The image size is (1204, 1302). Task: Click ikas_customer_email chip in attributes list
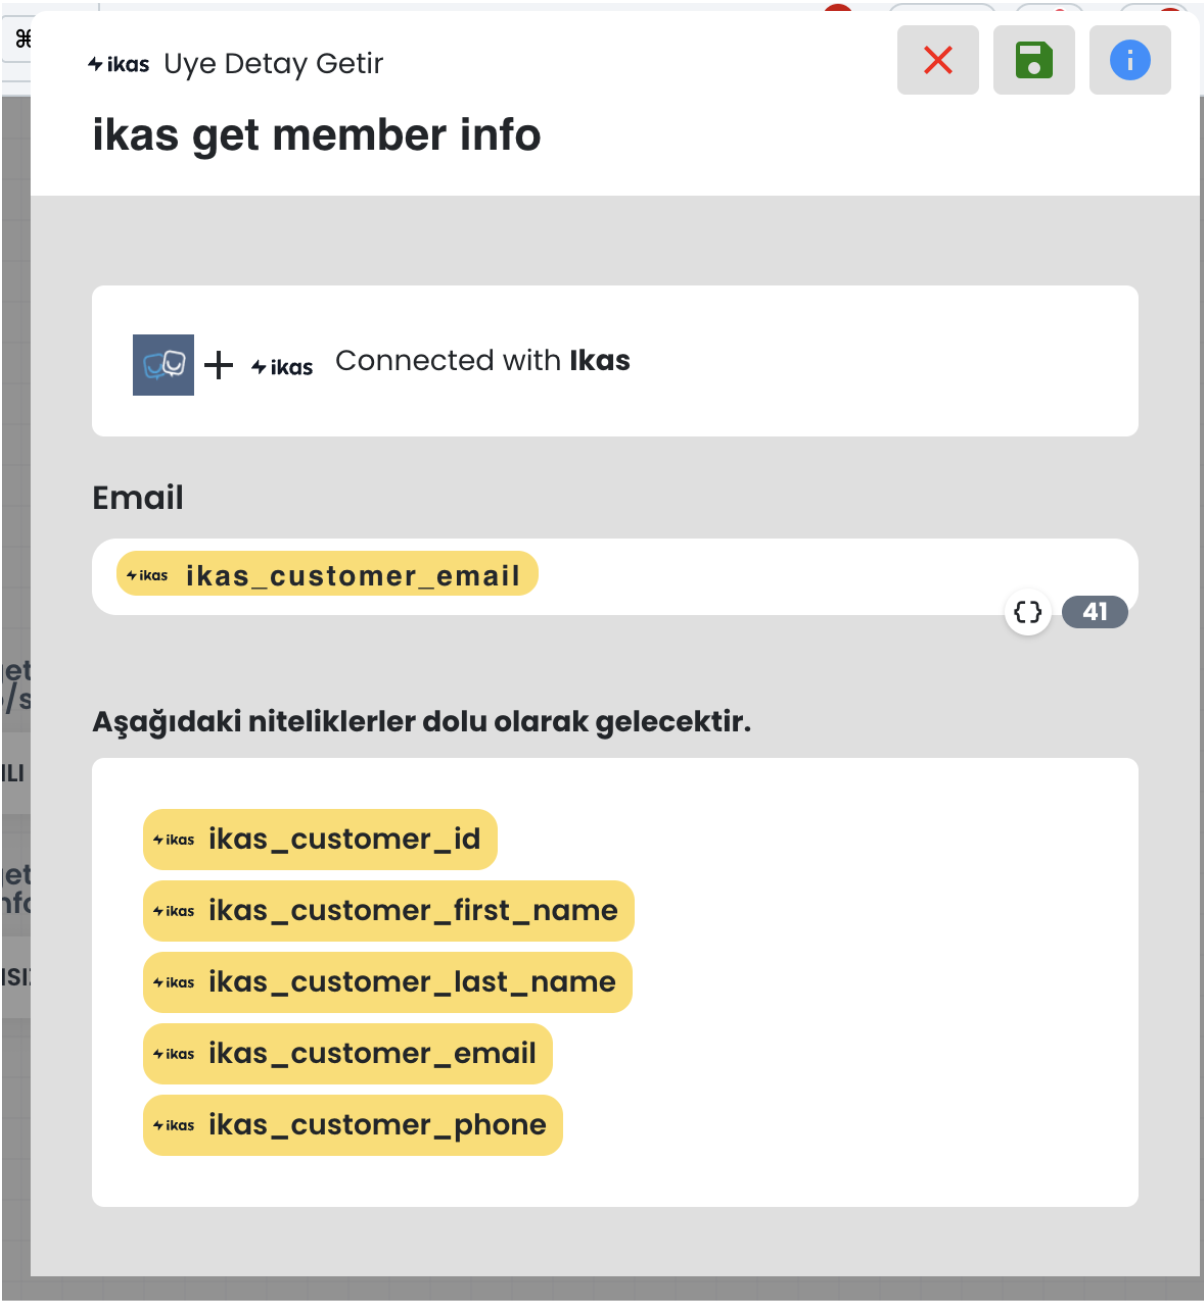(347, 1054)
